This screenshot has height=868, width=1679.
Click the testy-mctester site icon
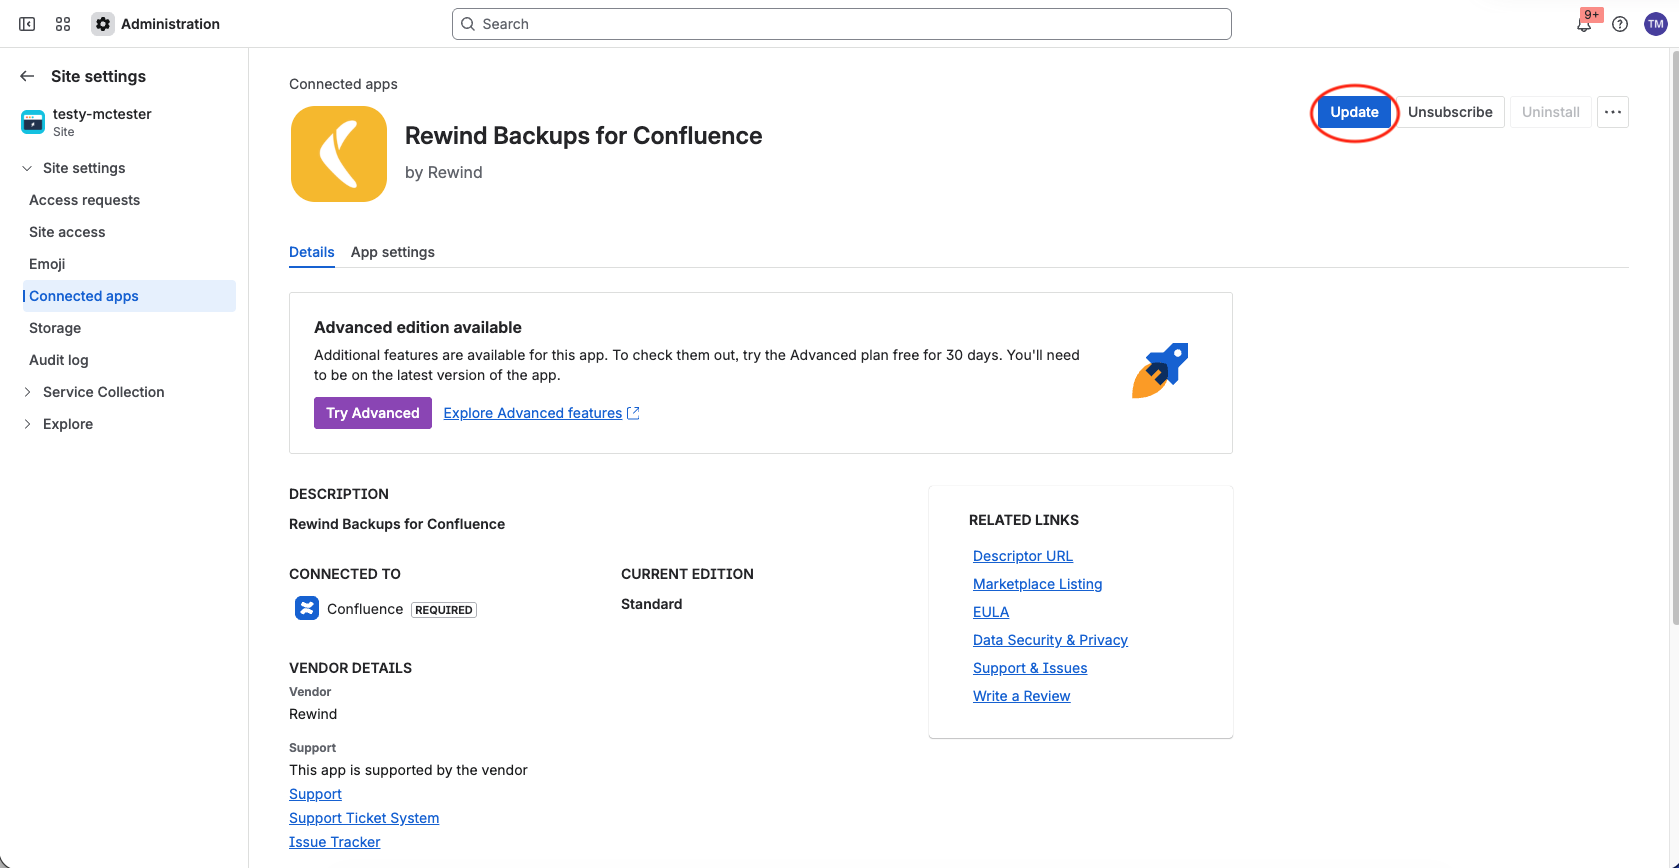point(33,122)
